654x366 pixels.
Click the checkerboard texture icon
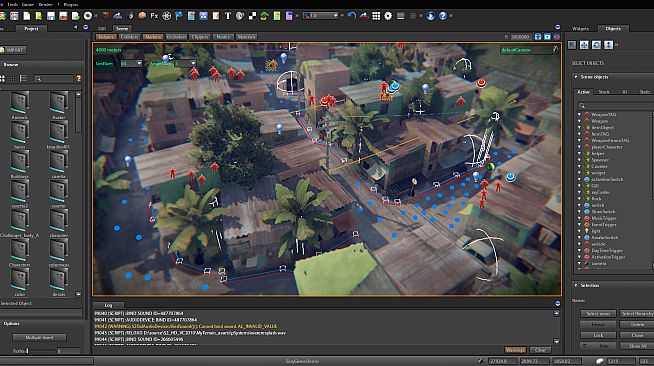(252, 16)
